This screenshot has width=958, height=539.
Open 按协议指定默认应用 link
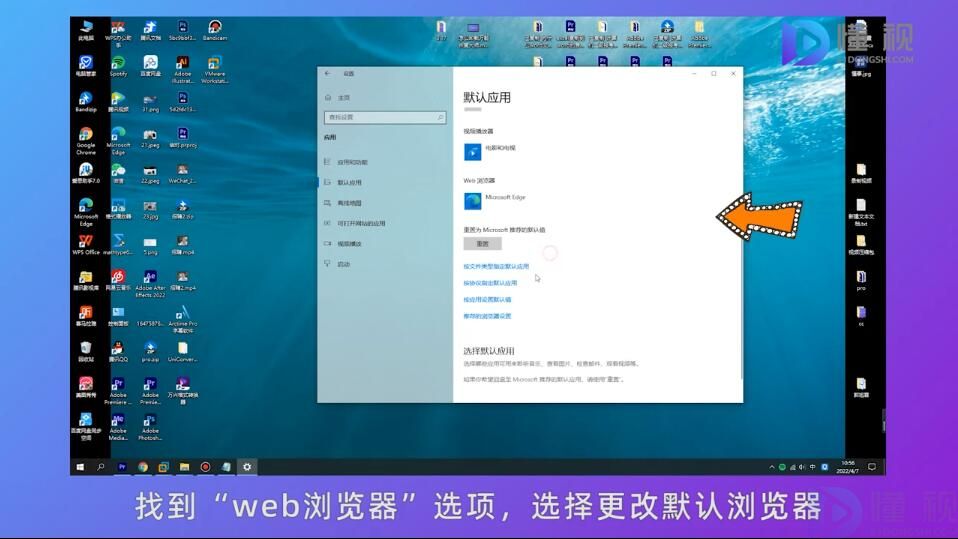tap(490, 283)
